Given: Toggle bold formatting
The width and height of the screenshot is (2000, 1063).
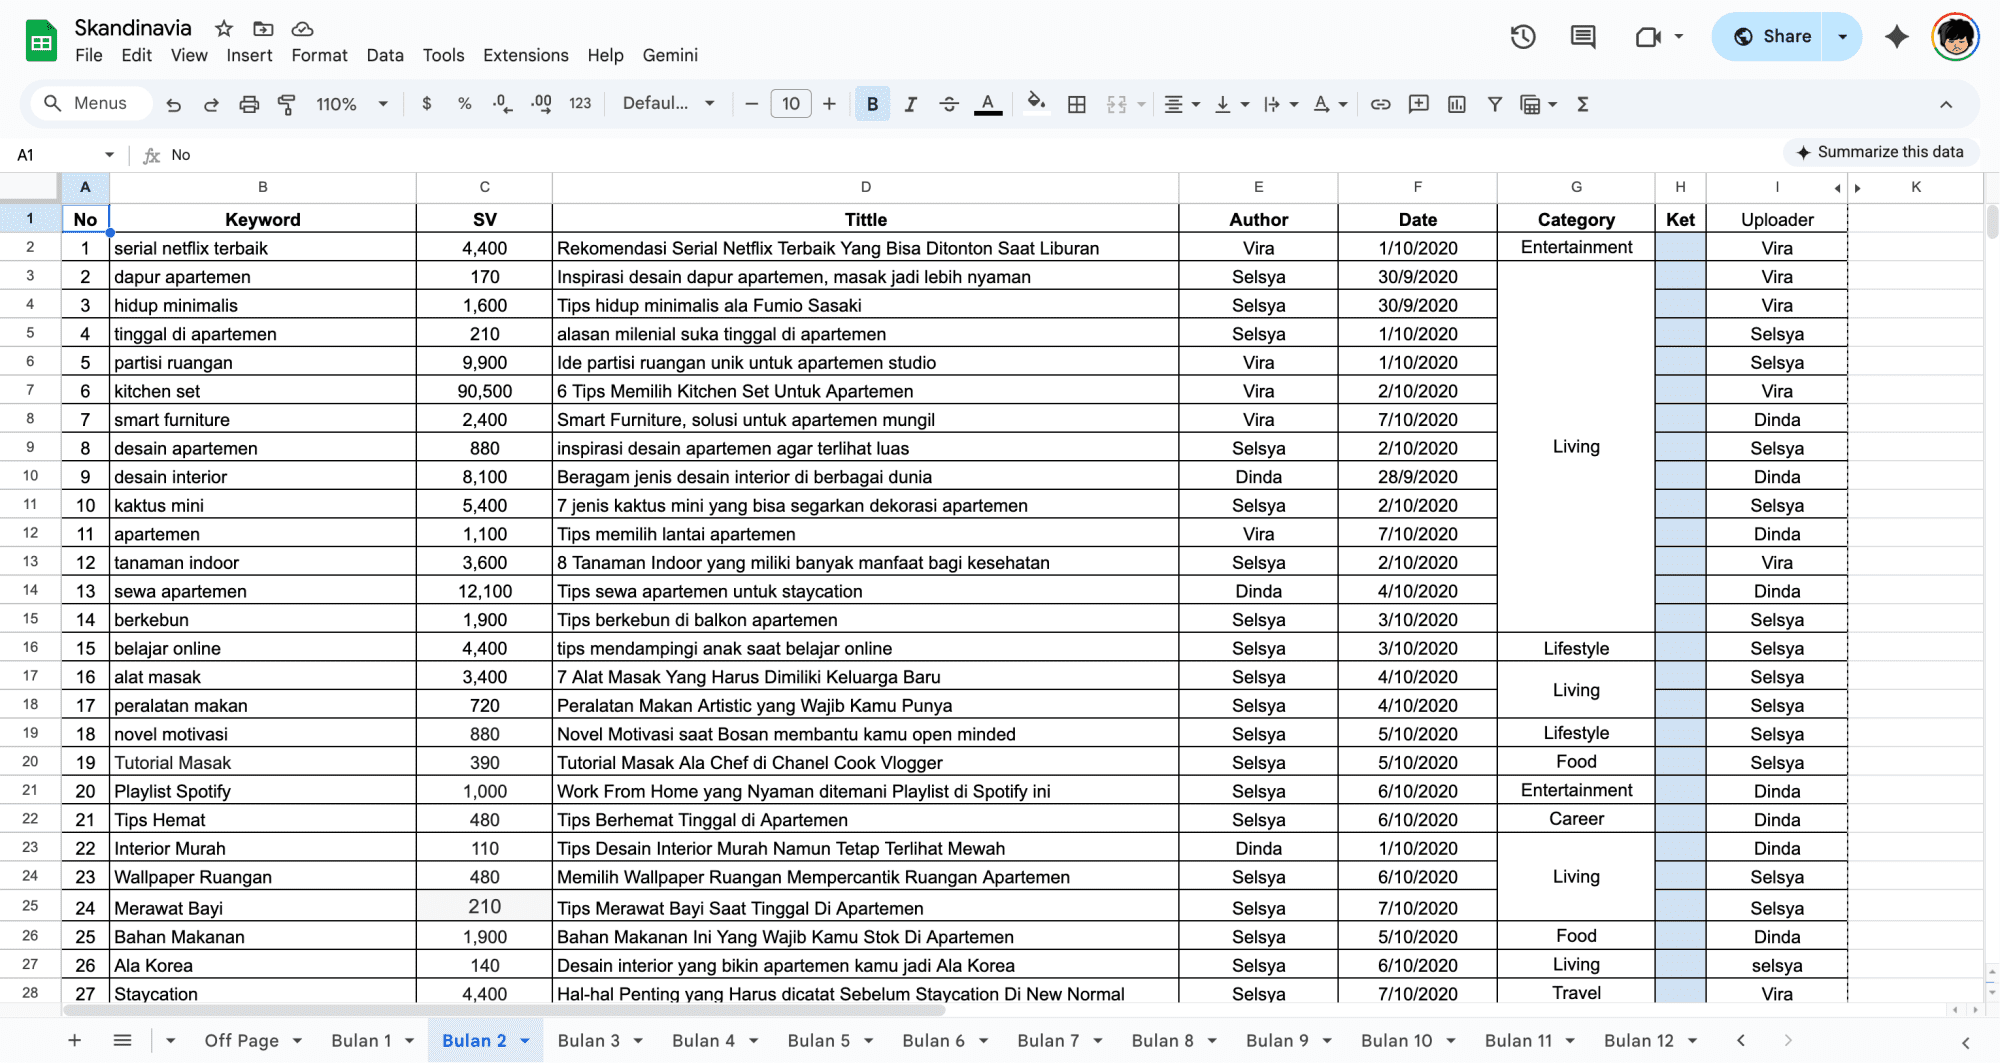Looking at the screenshot, I should pyautogui.click(x=872, y=104).
